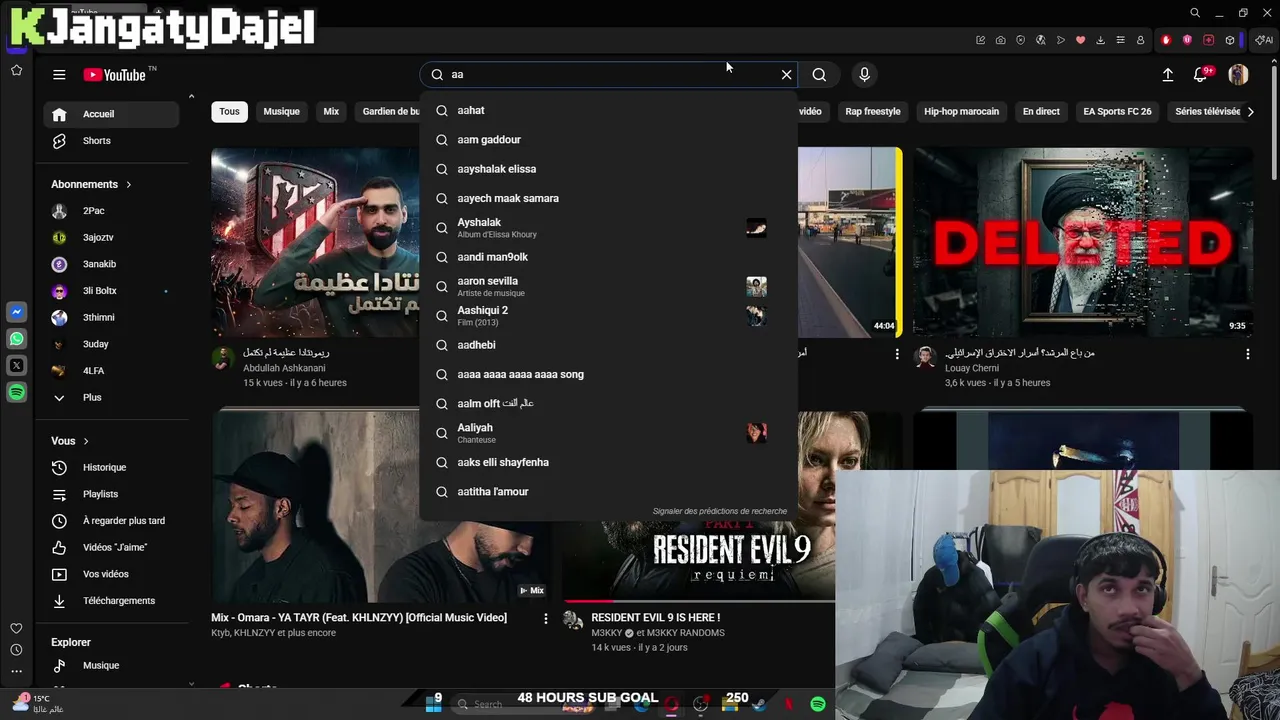The image size is (1280, 720).
Task: Open Spotify in the browser sidebar
Action: pos(17,393)
